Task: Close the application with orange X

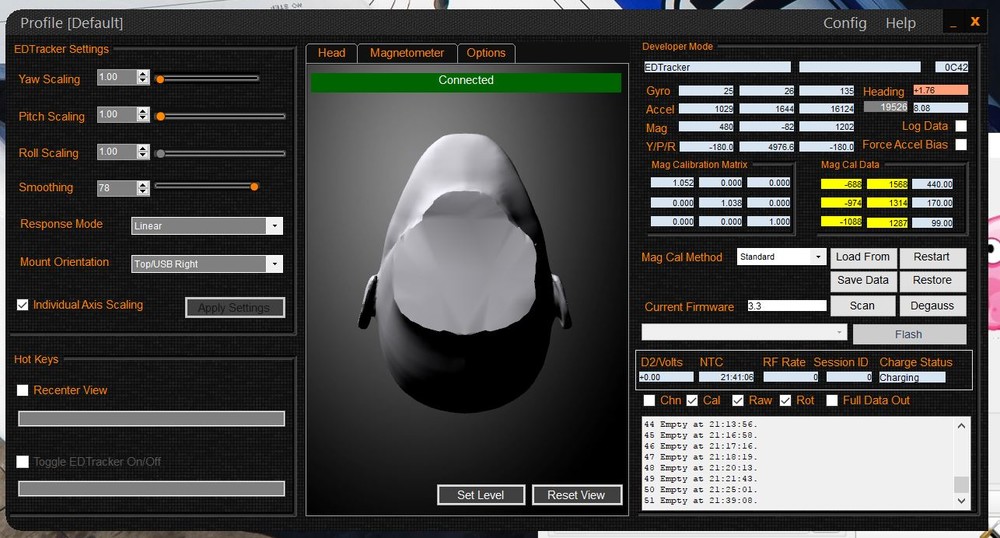Action: [975, 21]
